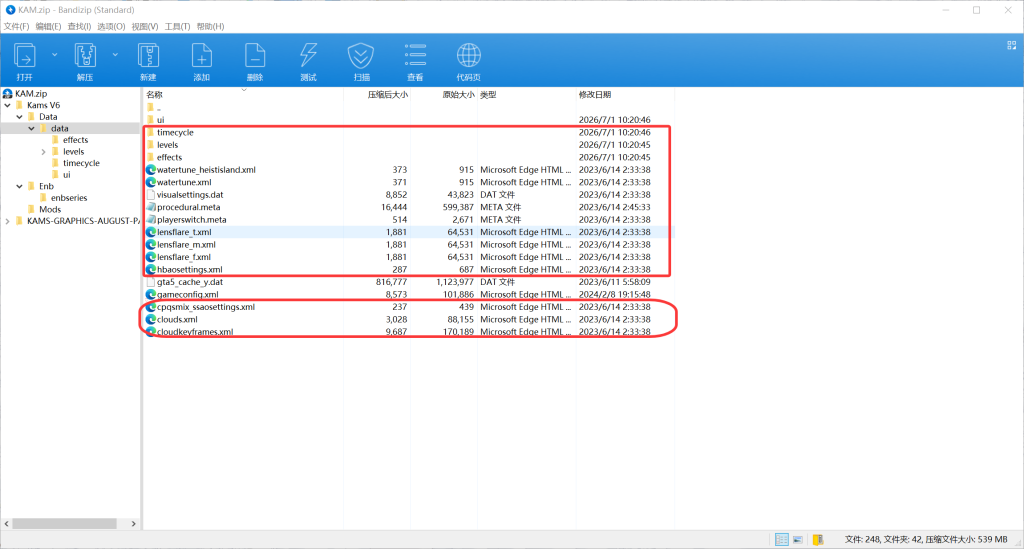1024x549 pixels.
Task: Collapse the Data folder node
Action: click(x=20, y=117)
